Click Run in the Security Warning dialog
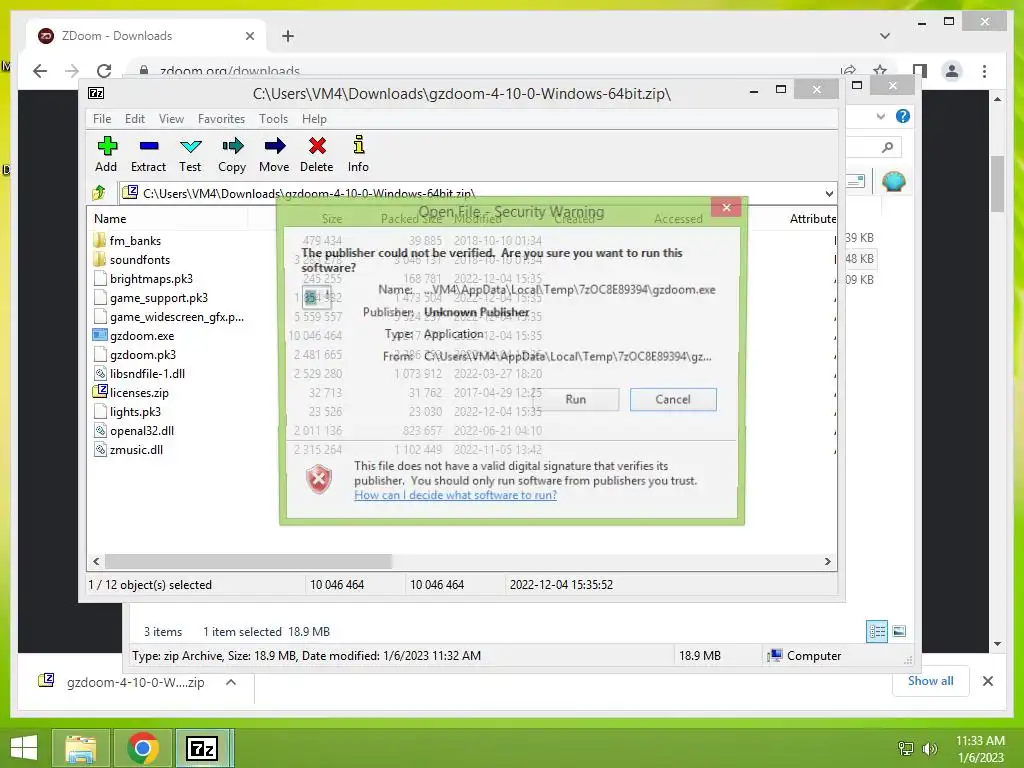Image resolution: width=1024 pixels, height=768 pixels. (575, 399)
